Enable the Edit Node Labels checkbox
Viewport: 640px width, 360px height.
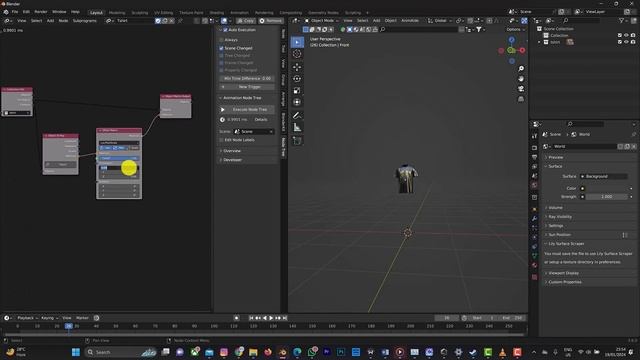click(222, 140)
